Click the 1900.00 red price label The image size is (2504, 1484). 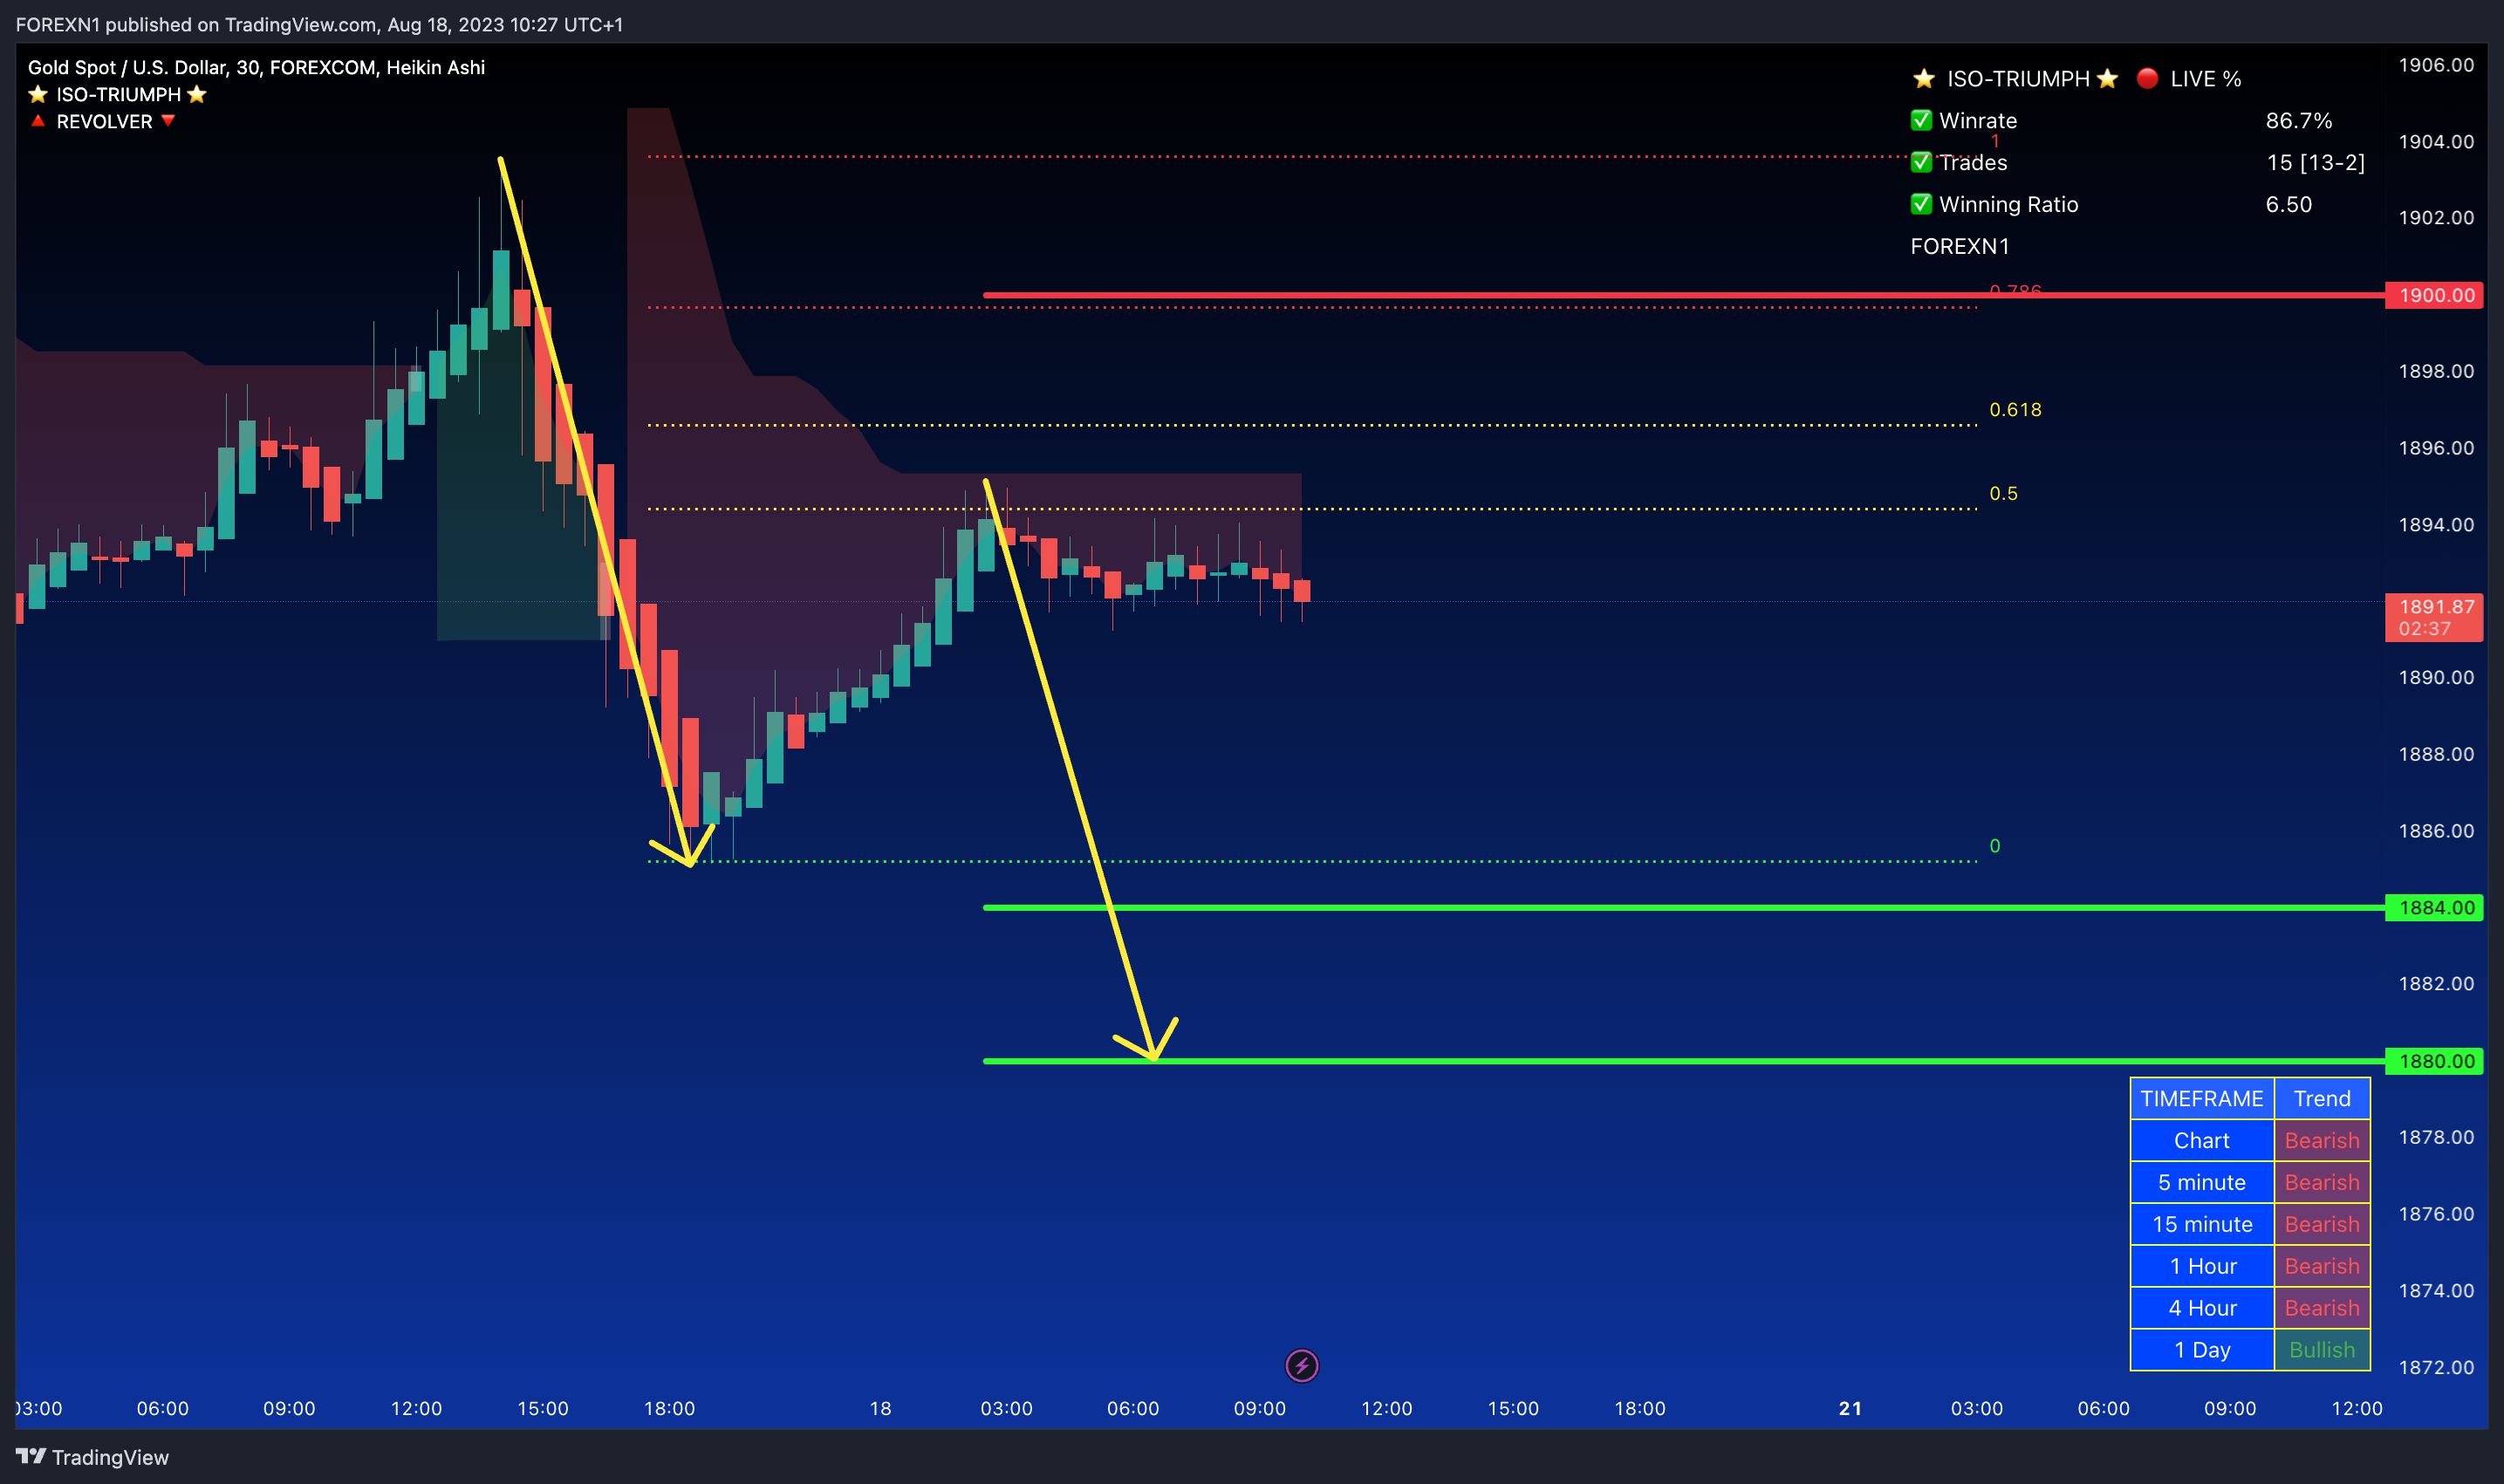tap(2434, 295)
